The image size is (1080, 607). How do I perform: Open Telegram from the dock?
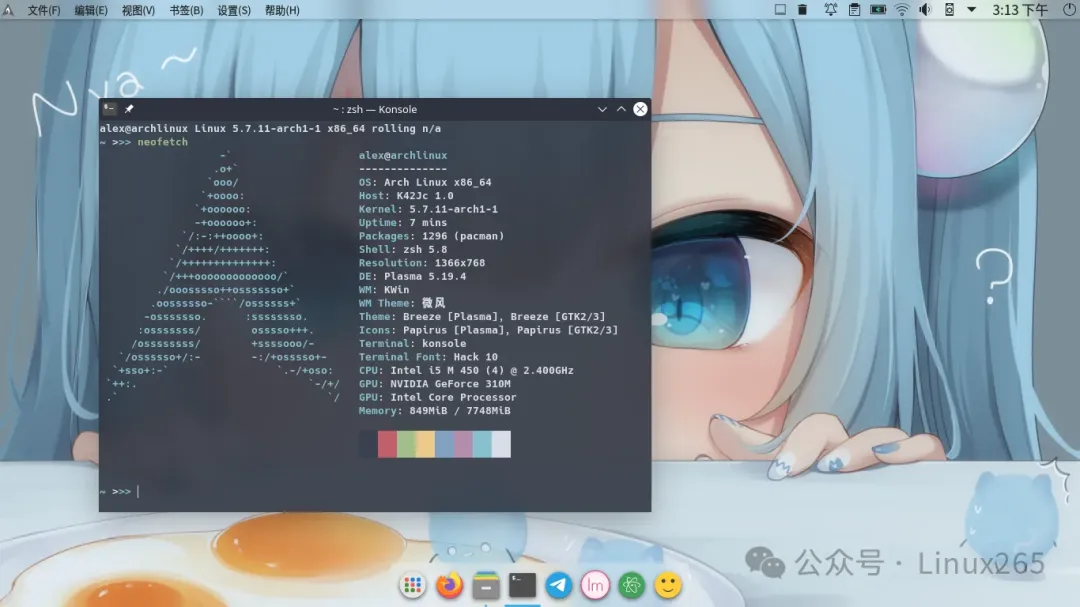click(559, 586)
